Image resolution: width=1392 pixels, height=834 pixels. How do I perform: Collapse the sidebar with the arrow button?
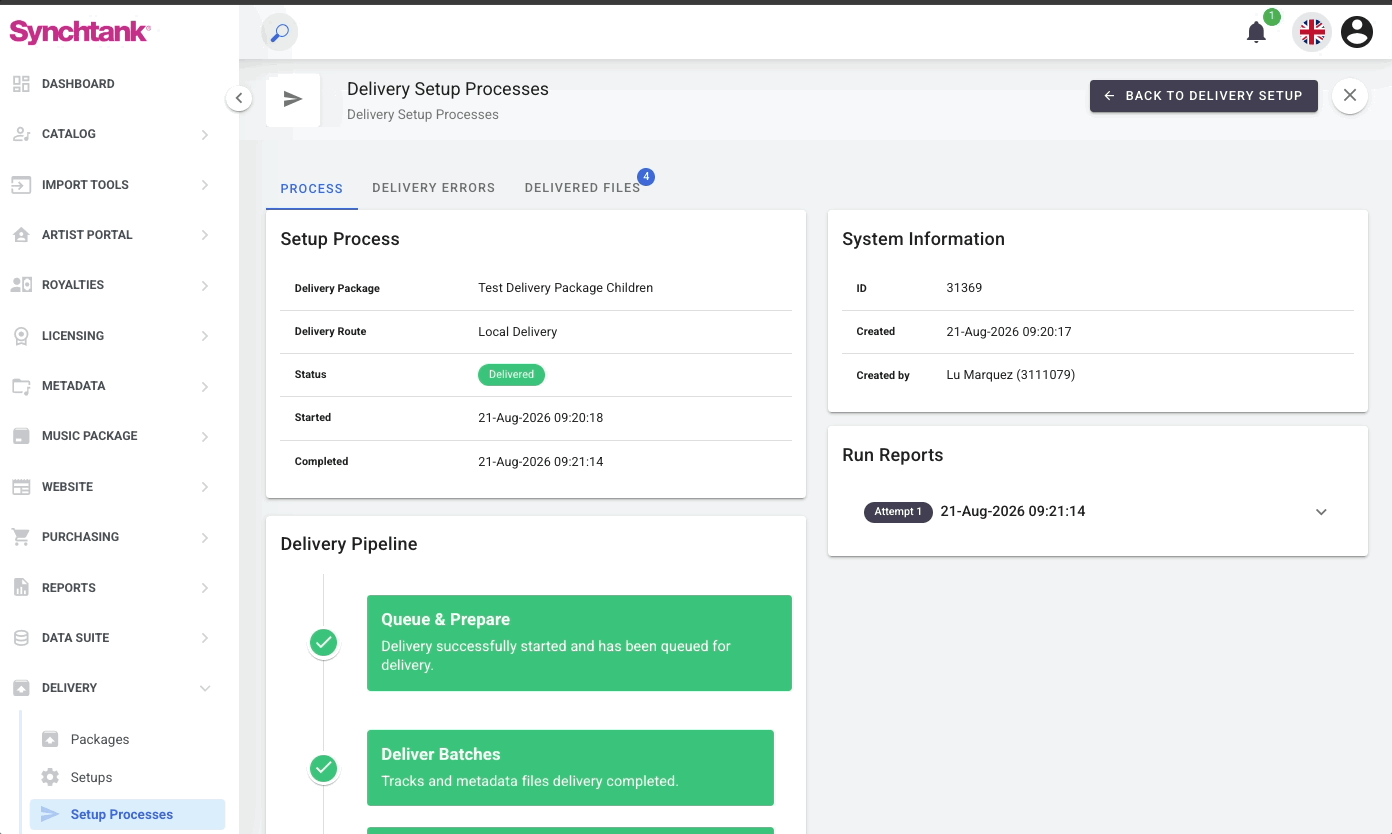(x=238, y=98)
